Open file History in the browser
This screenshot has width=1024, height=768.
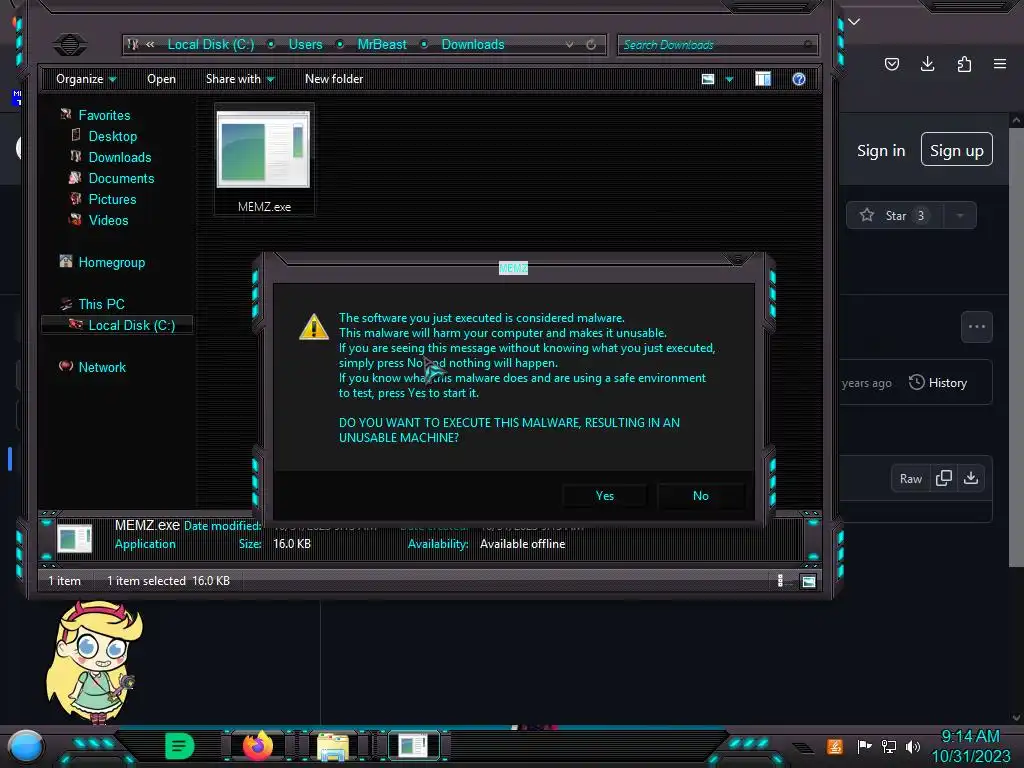point(938,383)
